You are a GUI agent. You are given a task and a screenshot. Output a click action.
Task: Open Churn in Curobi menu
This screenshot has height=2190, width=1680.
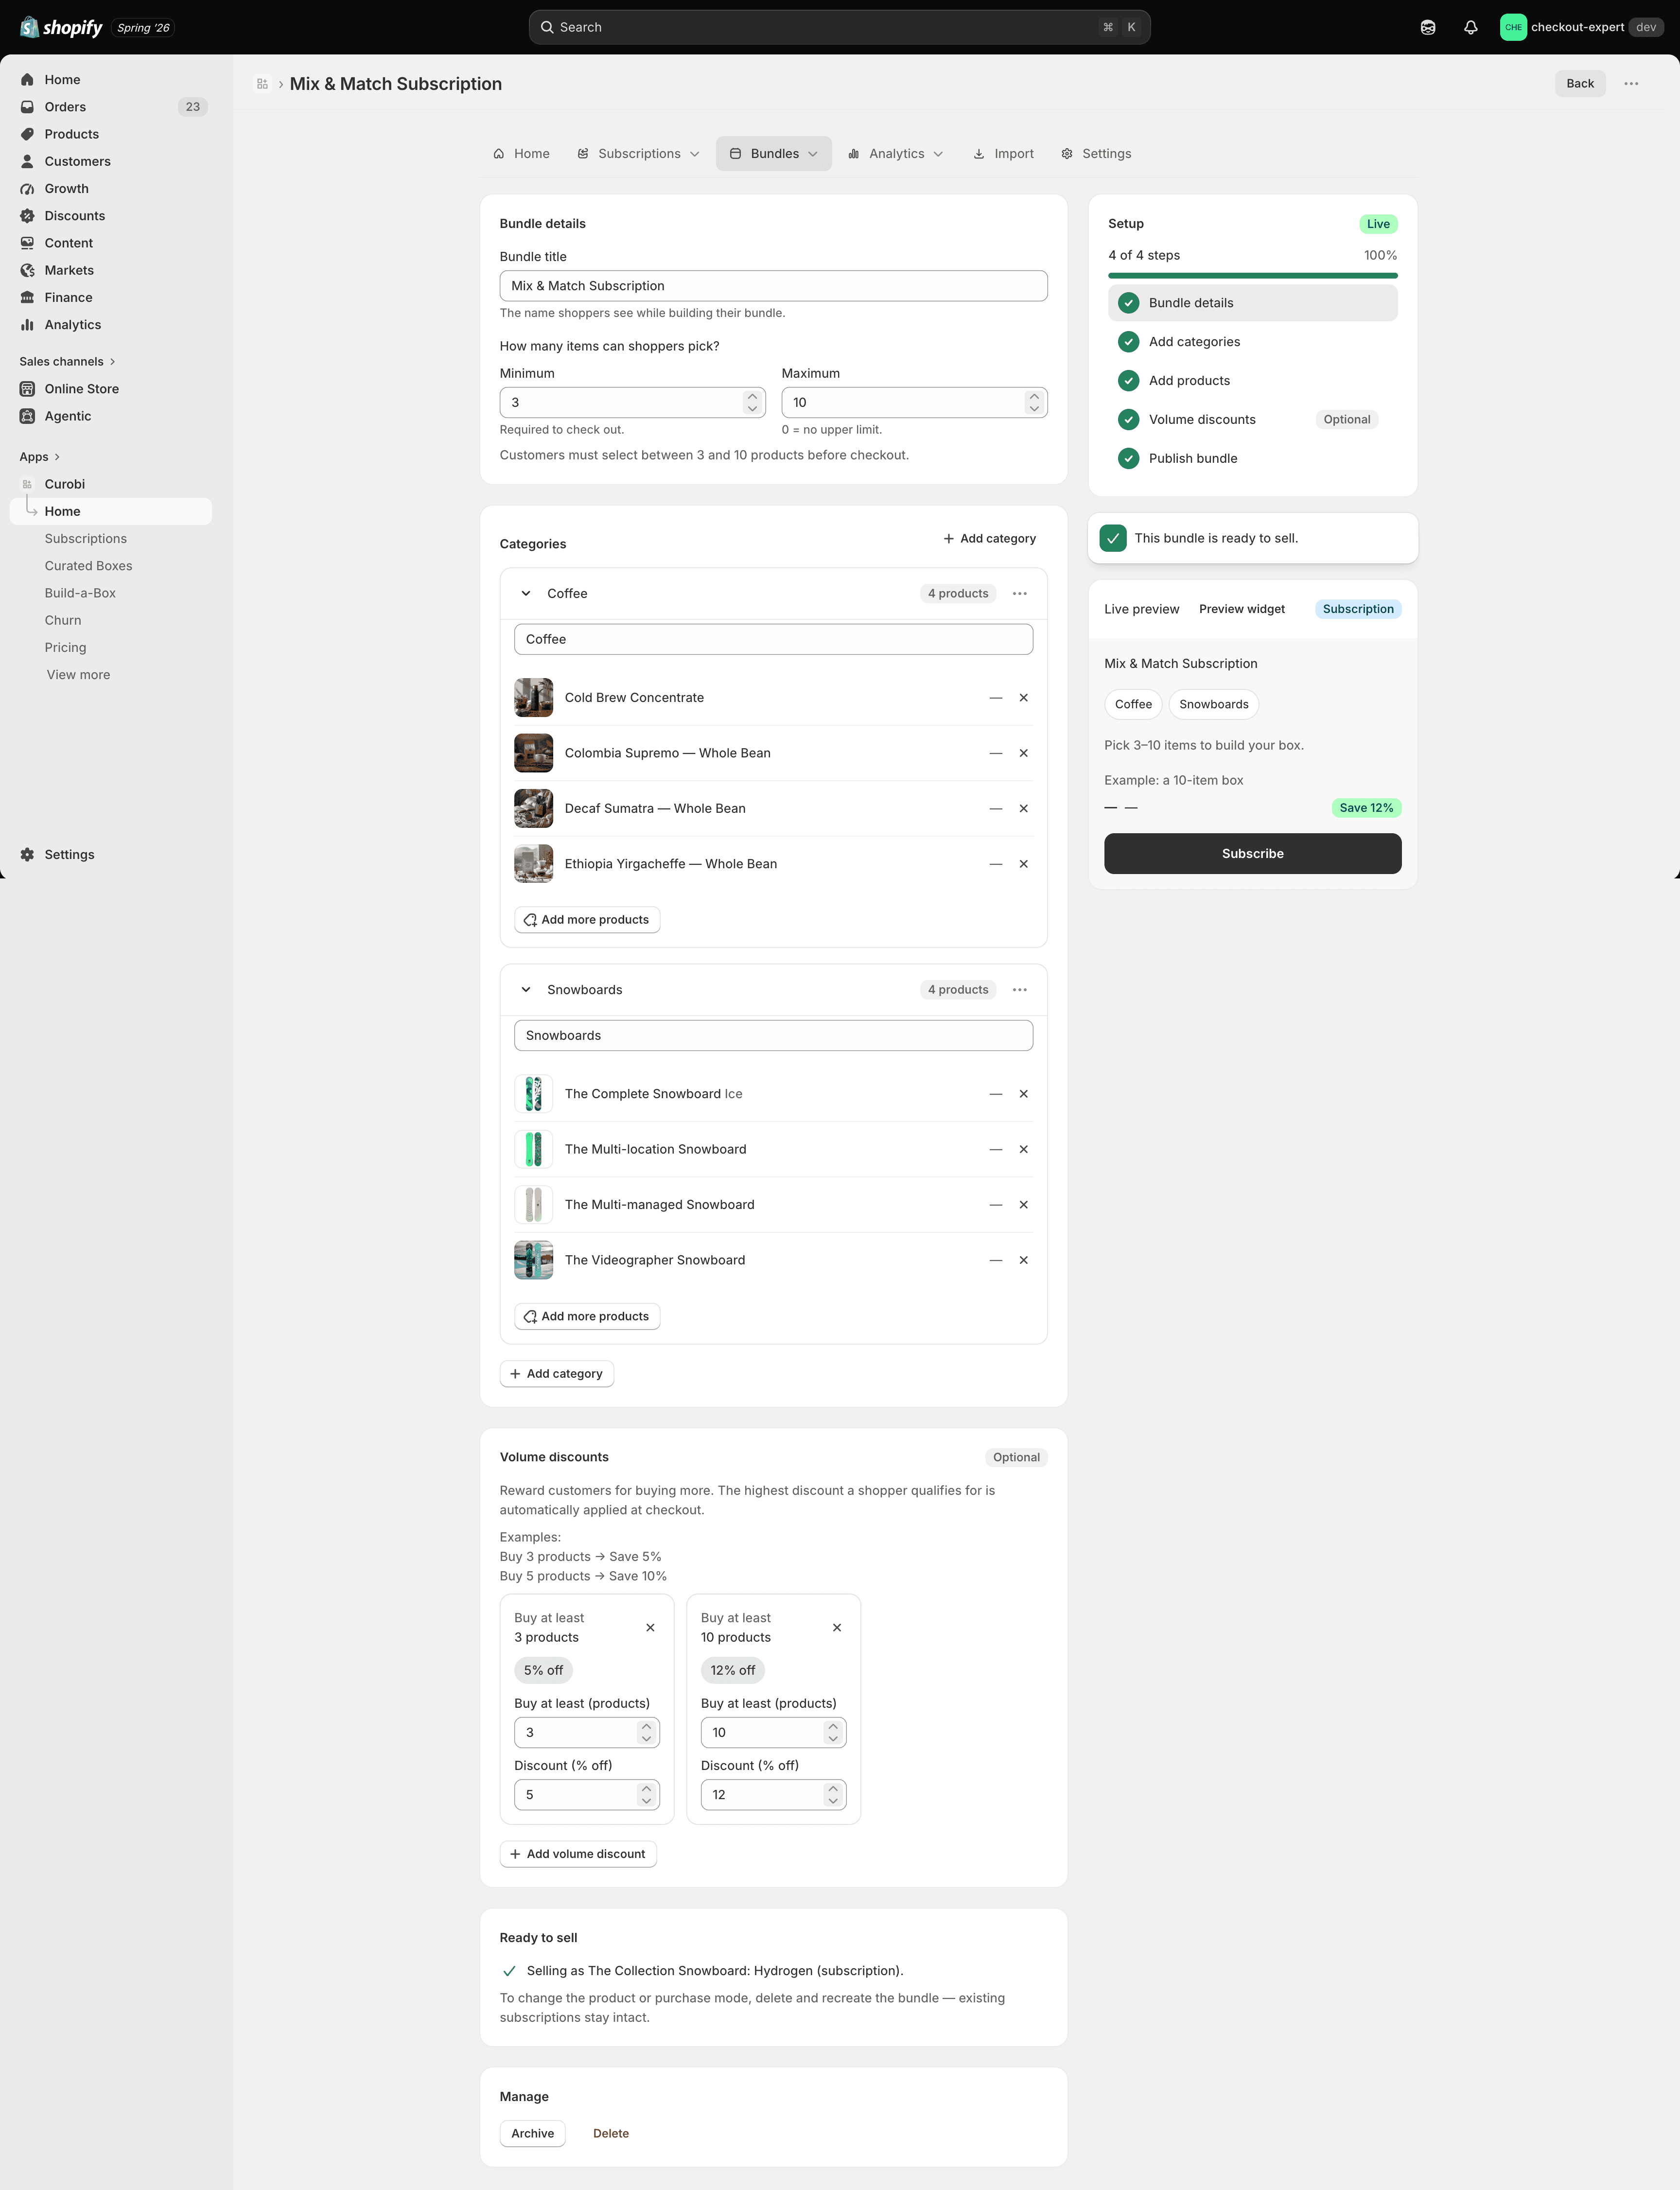pos(63,620)
